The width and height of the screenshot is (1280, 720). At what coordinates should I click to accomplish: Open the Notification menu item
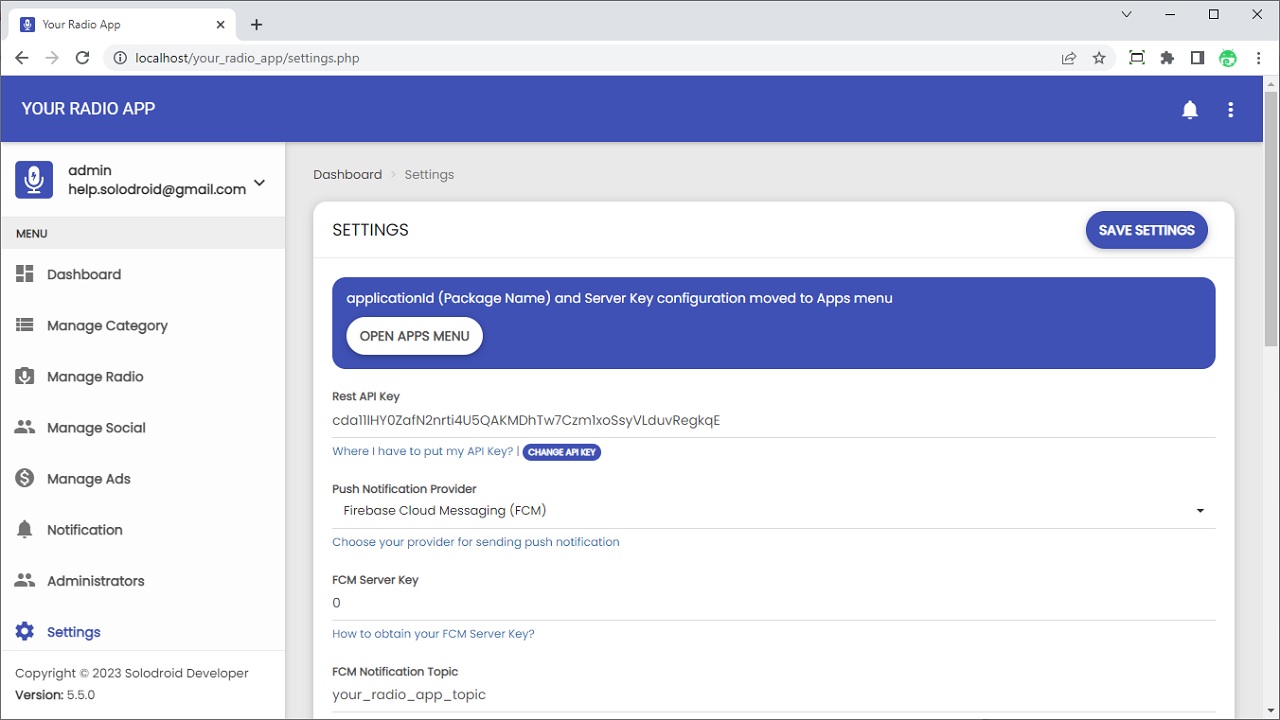pyautogui.click(x=84, y=530)
